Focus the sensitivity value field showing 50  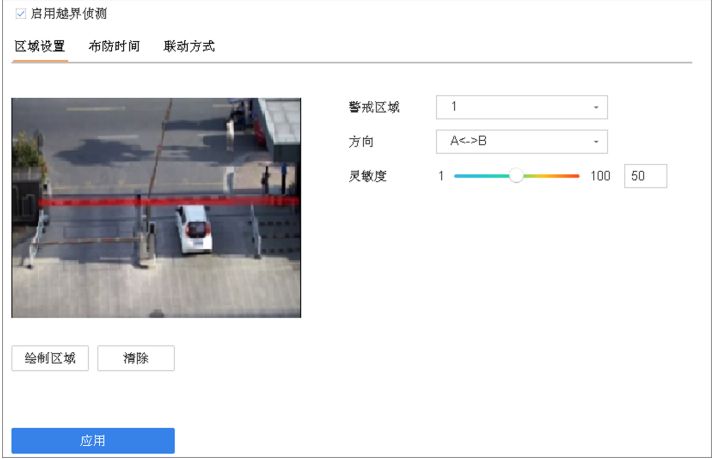coord(644,176)
